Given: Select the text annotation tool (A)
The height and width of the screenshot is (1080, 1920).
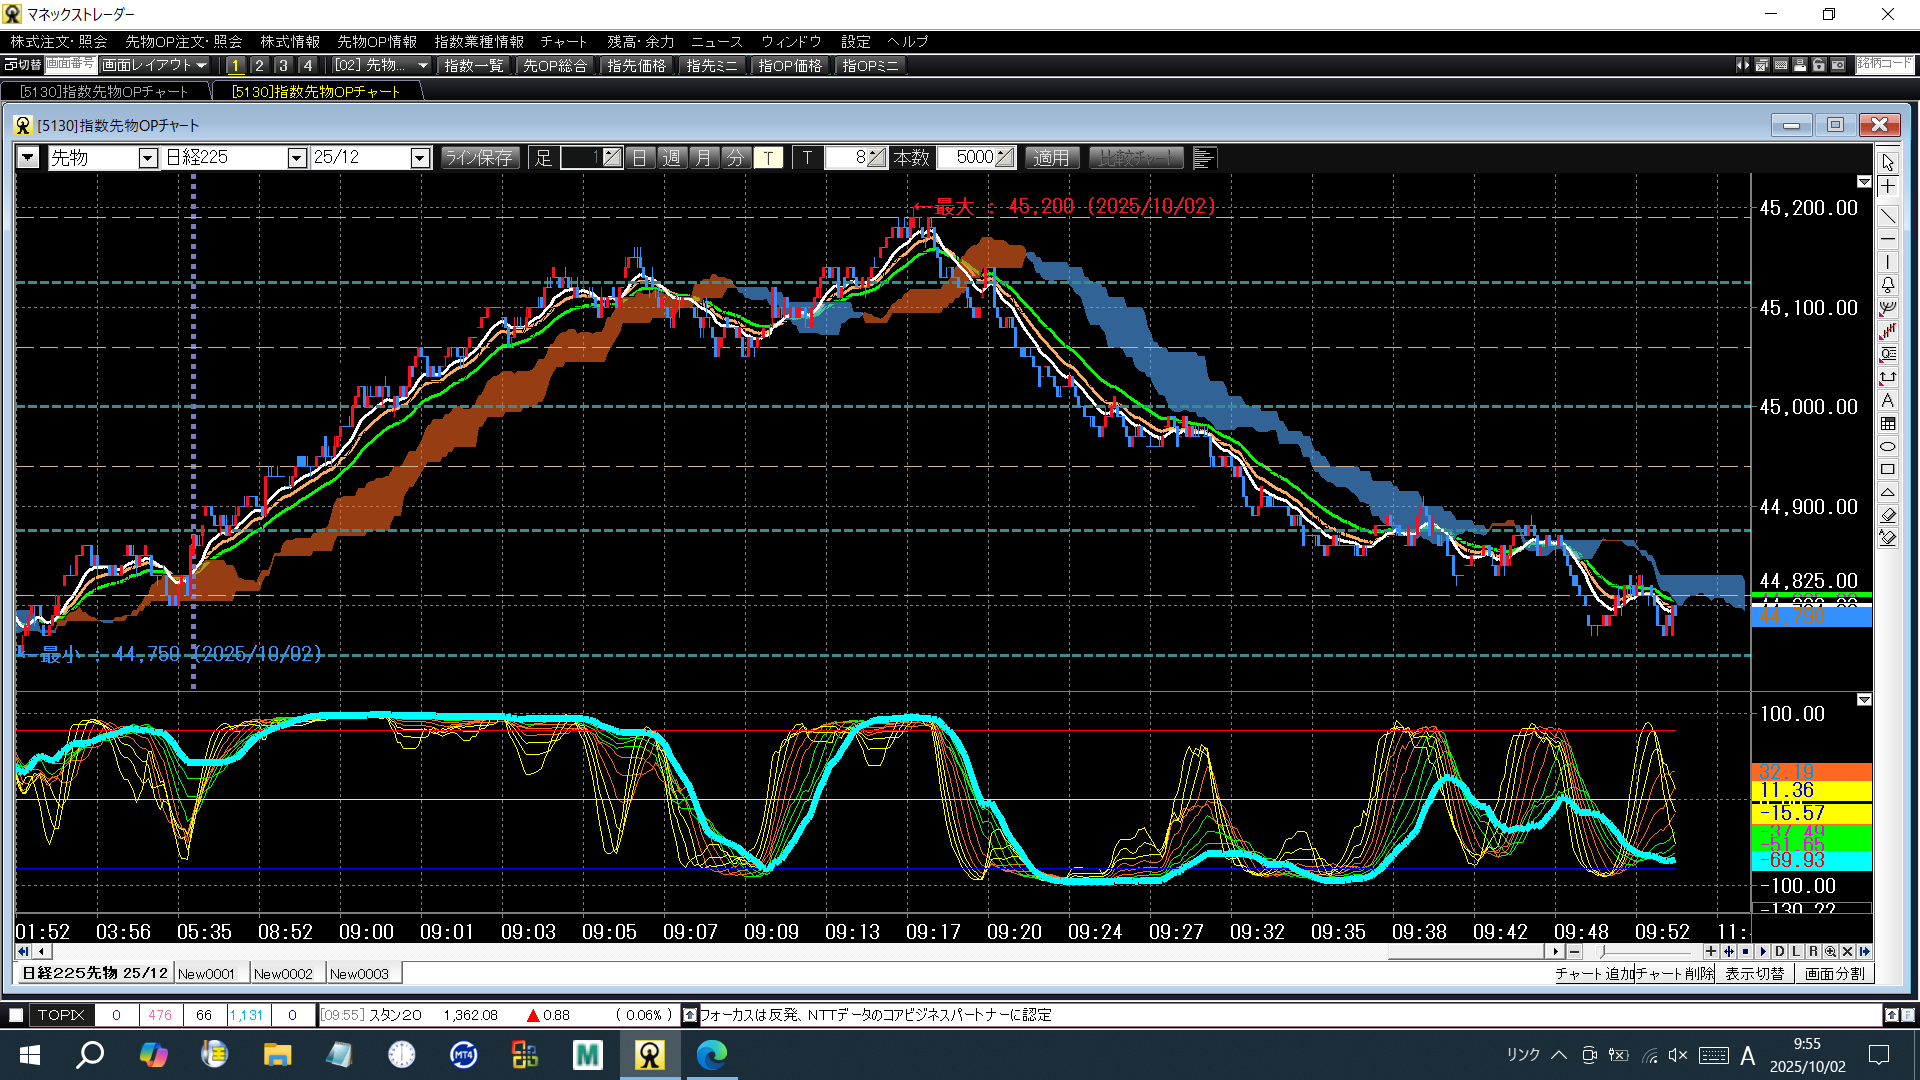Looking at the screenshot, I should [x=1887, y=401].
